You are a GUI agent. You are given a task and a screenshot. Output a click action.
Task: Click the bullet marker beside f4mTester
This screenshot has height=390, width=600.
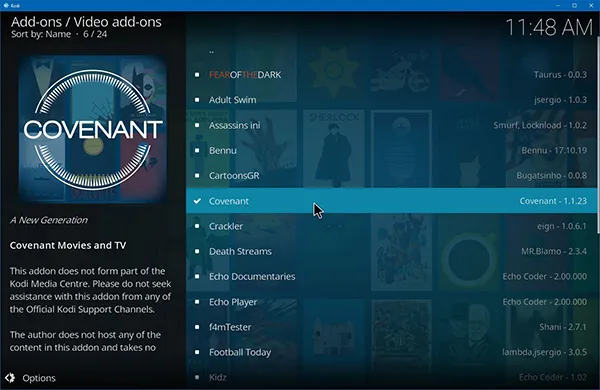pyautogui.click(x=197, y=327)
